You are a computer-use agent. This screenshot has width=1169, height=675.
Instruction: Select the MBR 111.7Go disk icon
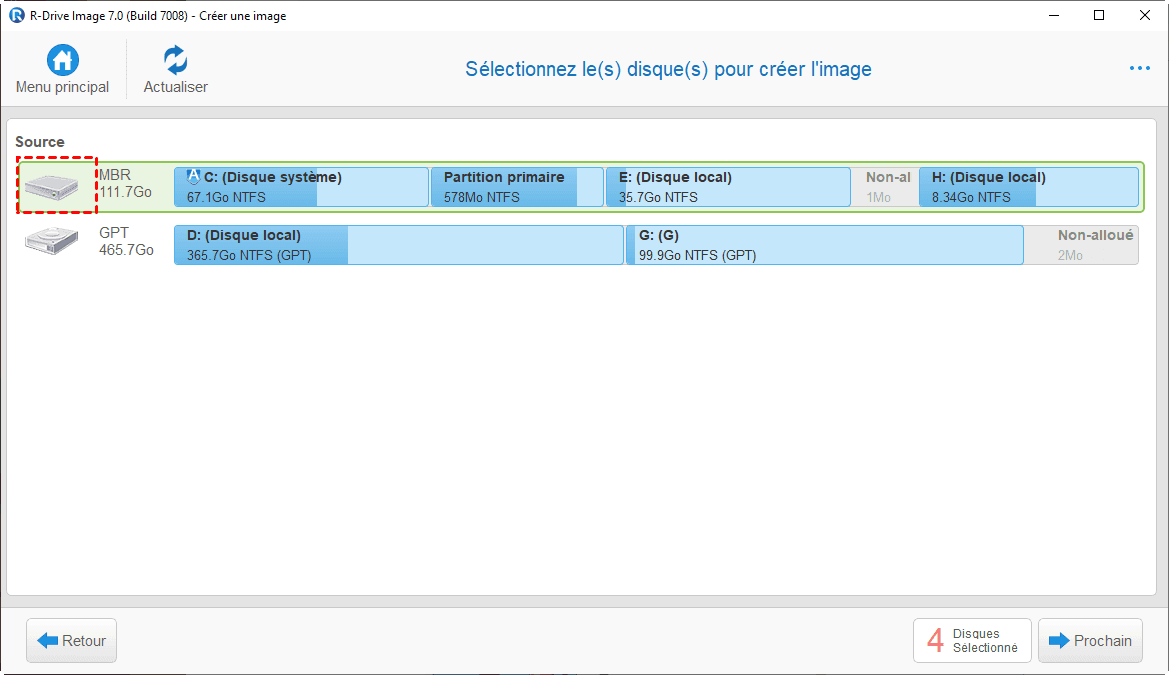(51, 186)
